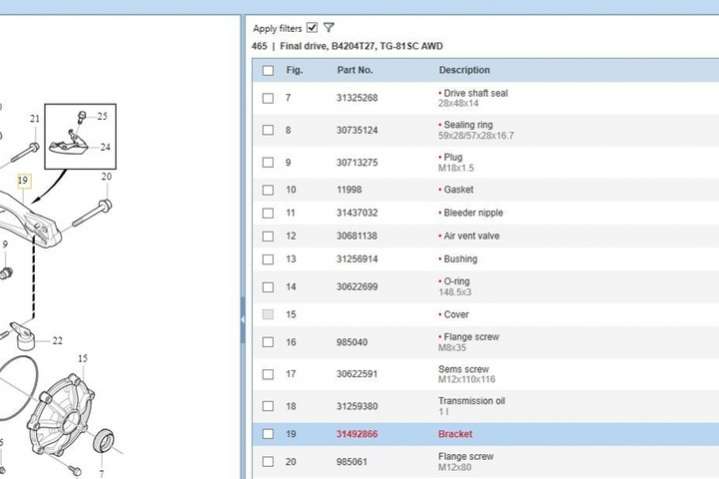Click the Part No. column header
The width and height of the screenshot is (719, 479).
pyautogui.click(x=354, y=70)
